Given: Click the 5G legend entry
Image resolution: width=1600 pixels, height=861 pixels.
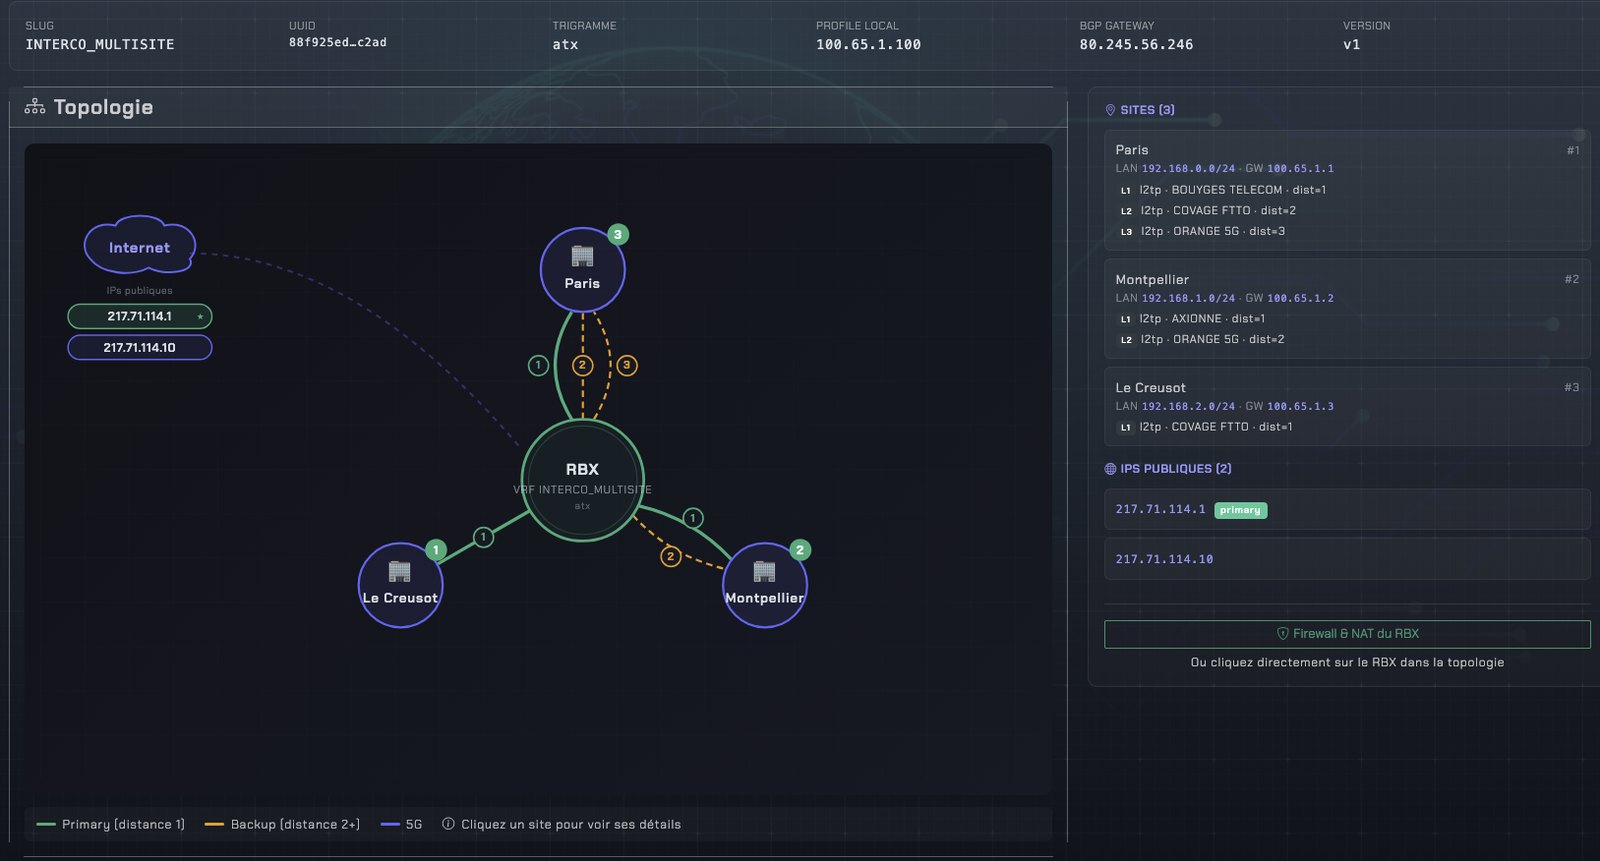Looking at the screenshot, I should click(x=402, y=824).
